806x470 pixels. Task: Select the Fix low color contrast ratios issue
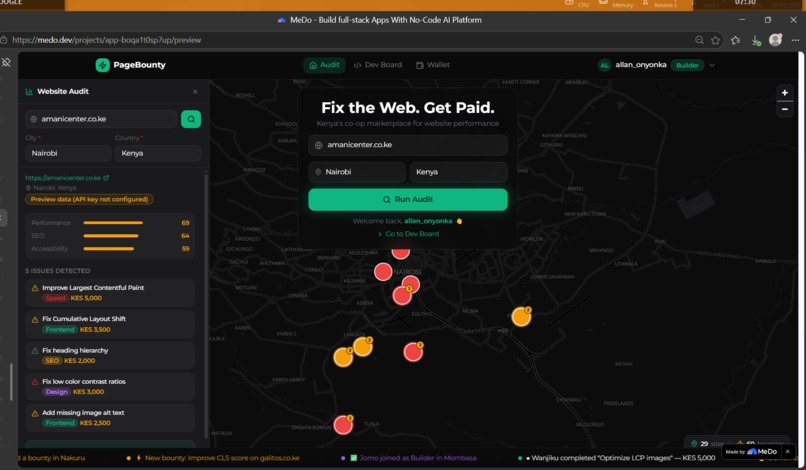110,387
